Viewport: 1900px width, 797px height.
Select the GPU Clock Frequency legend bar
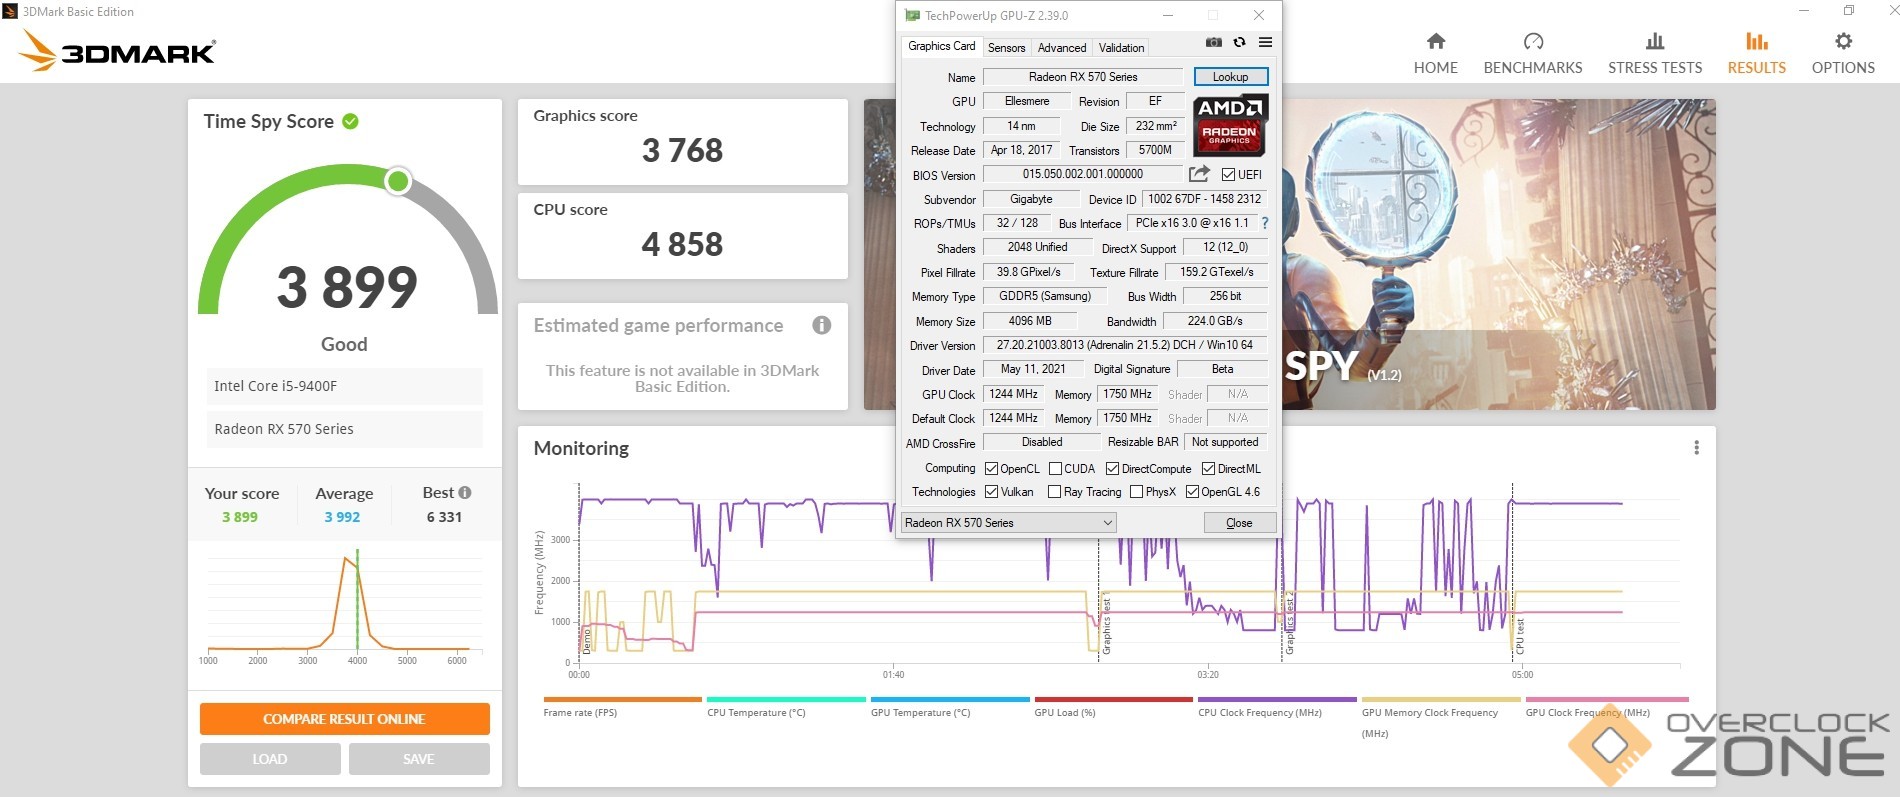coord(1606,699)
